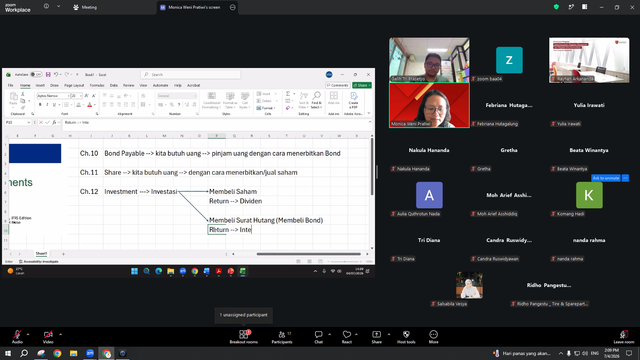This screenshot has height=360, width=640.
Task: Open File Explorer from bottom taskbar
Action: pyautogui.click(x=73, y=353)
